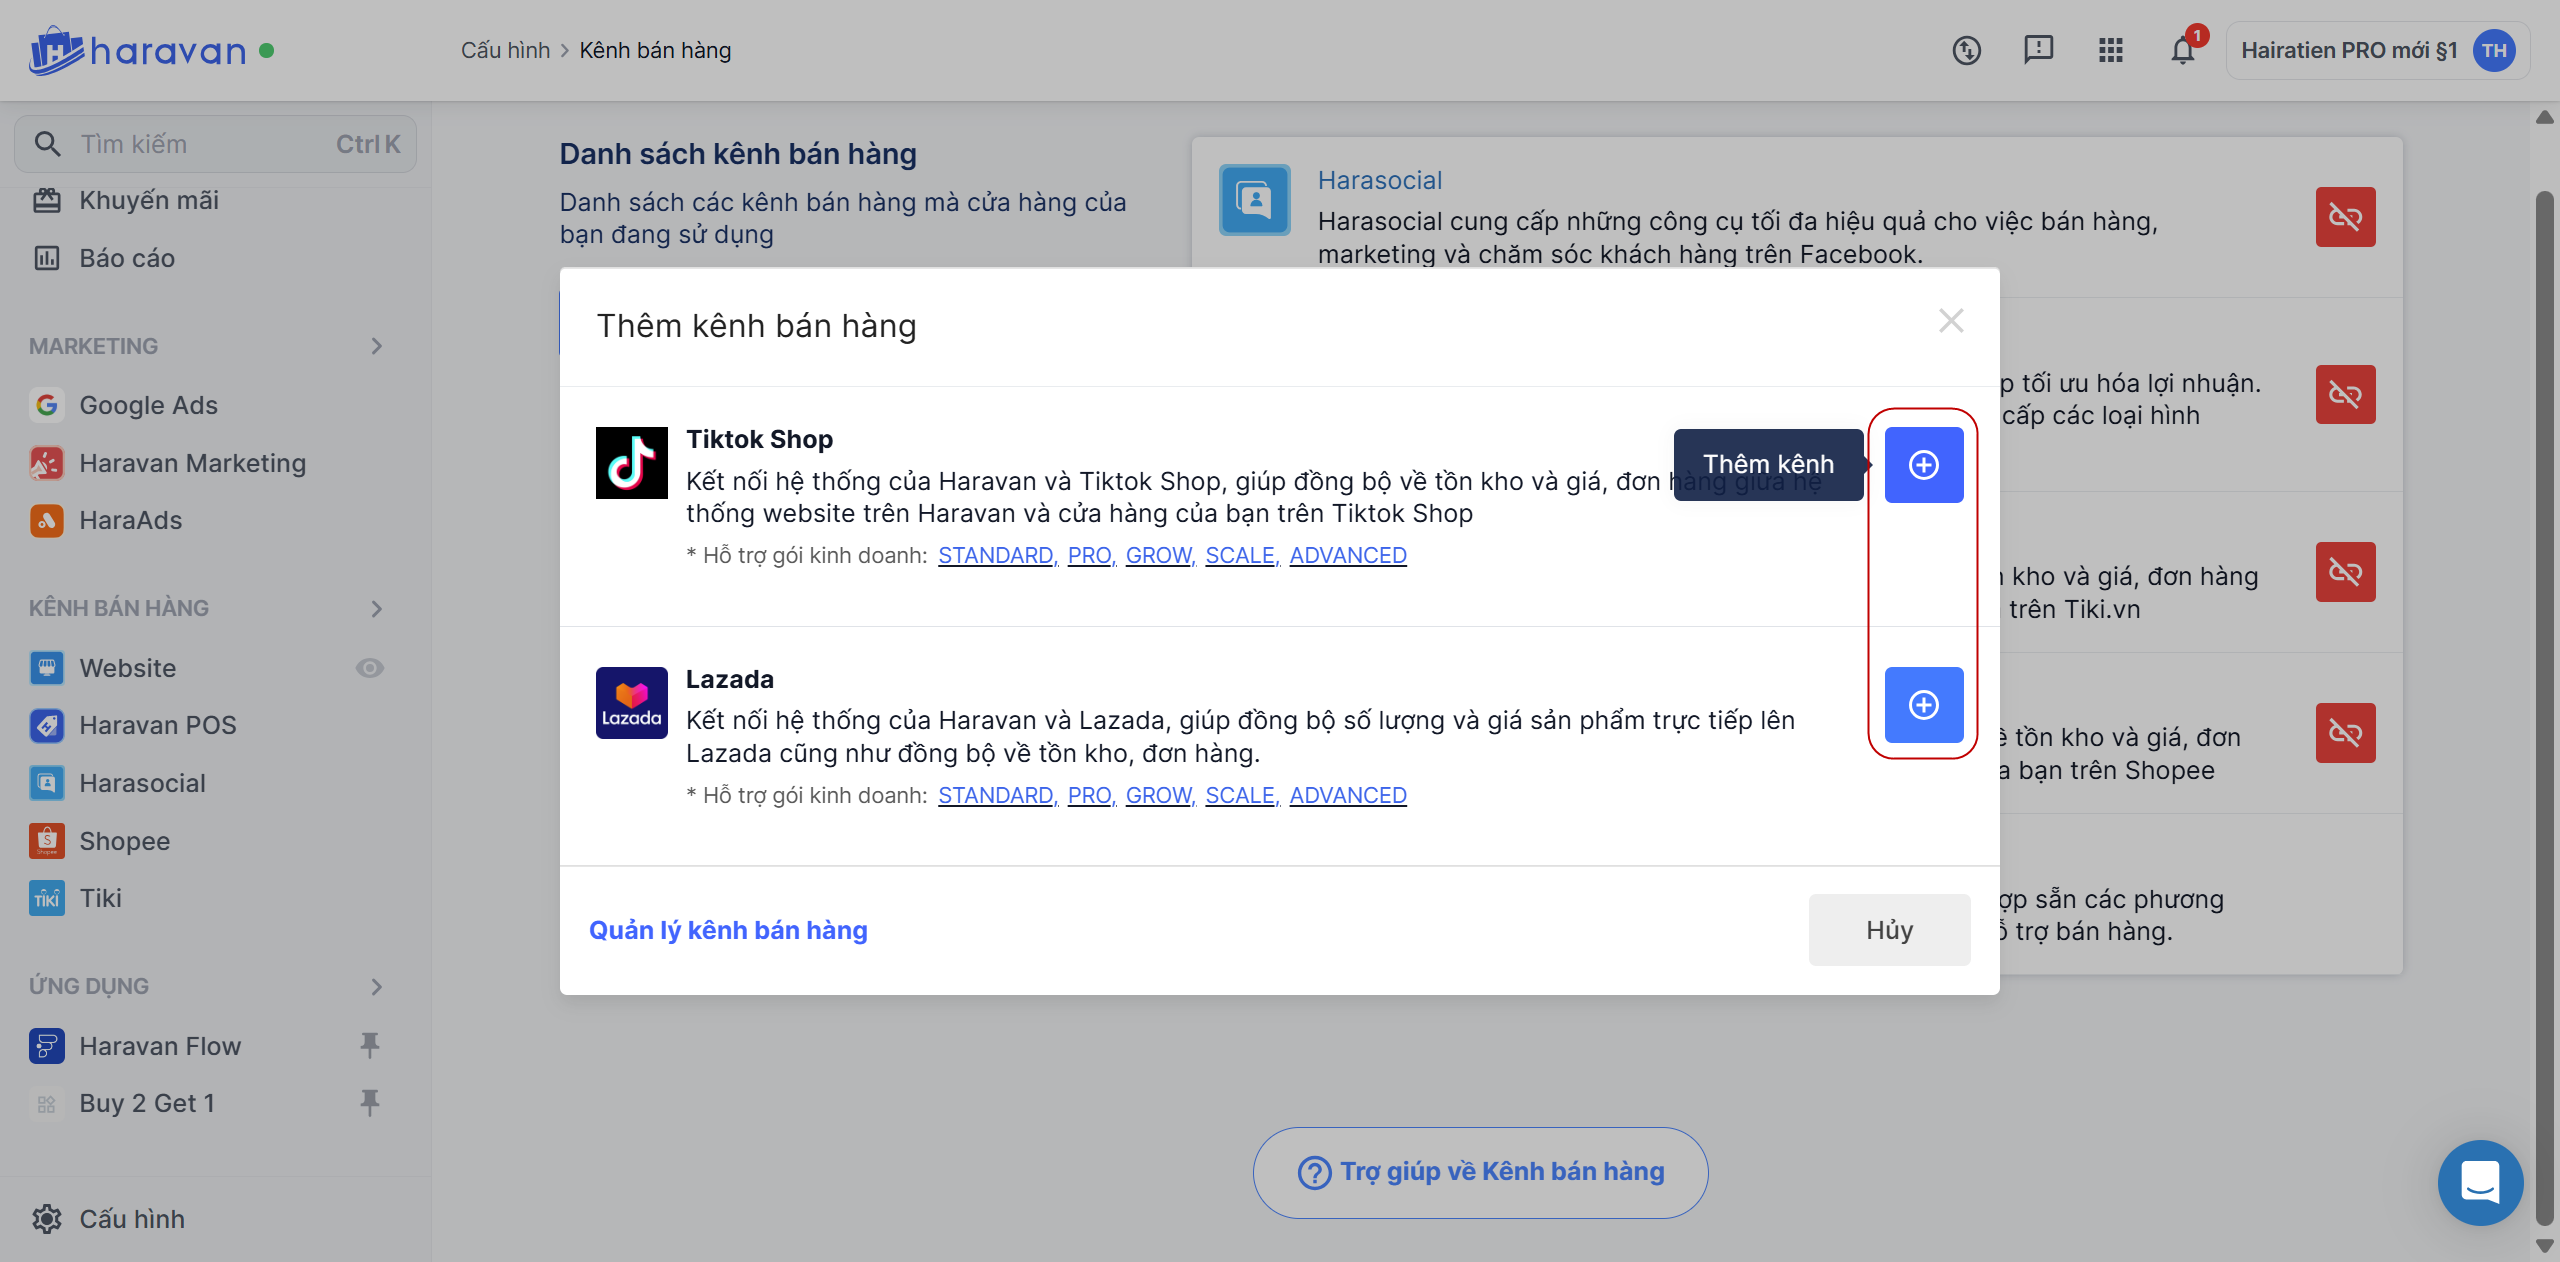This screenshot has width=2560, height=1262.
Task: Expand the MARKETING section chevron
Action: pyautogui.click(x=376, y=346)
